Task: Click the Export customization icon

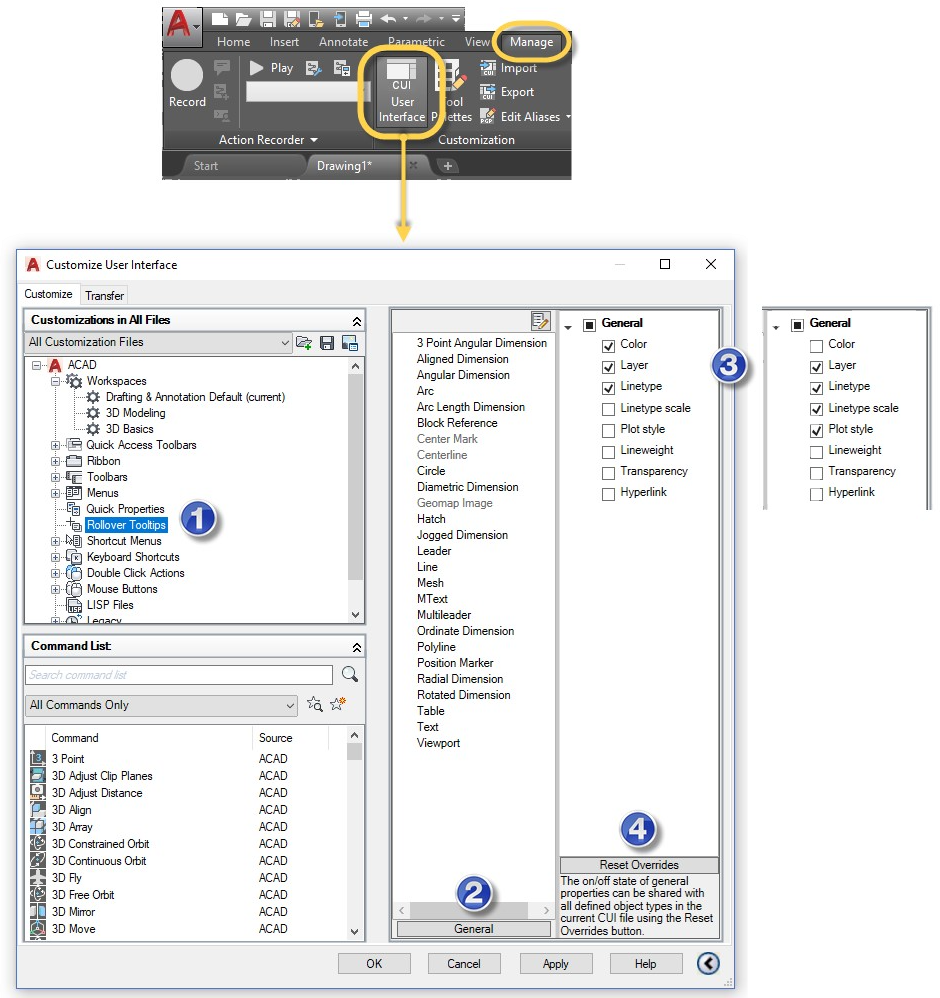Action: 488,92
